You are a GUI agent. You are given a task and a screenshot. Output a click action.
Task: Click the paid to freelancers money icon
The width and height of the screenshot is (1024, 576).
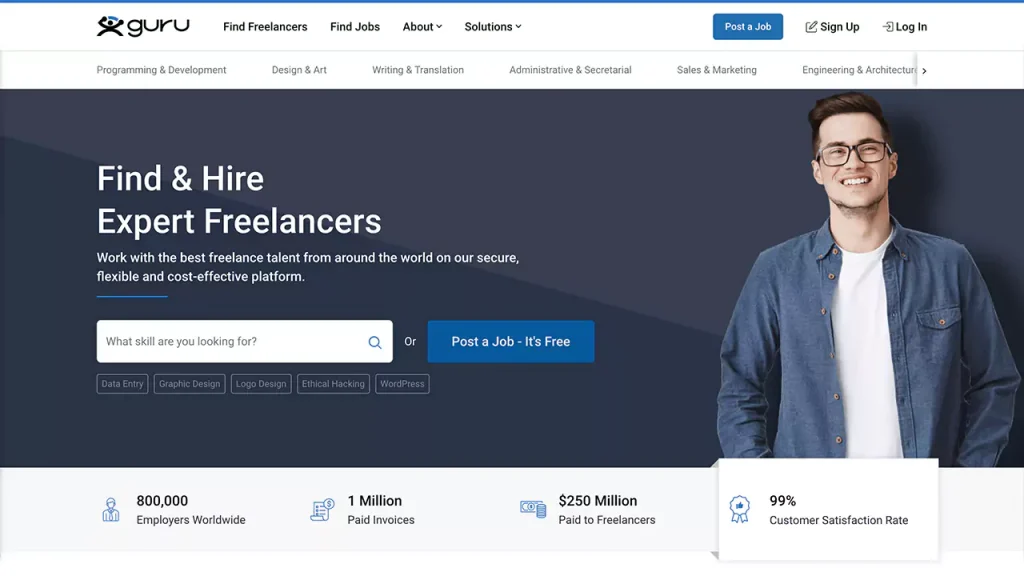pos(533,509)
